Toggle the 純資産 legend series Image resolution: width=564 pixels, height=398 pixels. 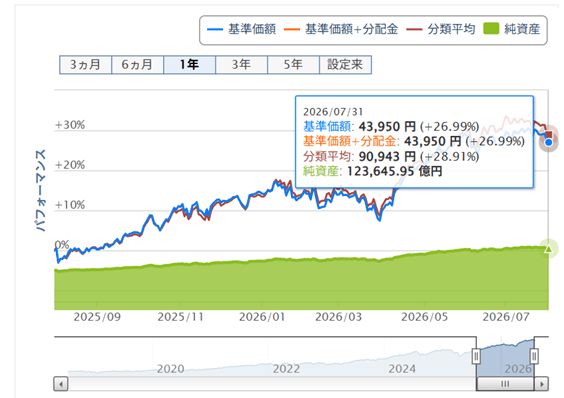(511, 29)
